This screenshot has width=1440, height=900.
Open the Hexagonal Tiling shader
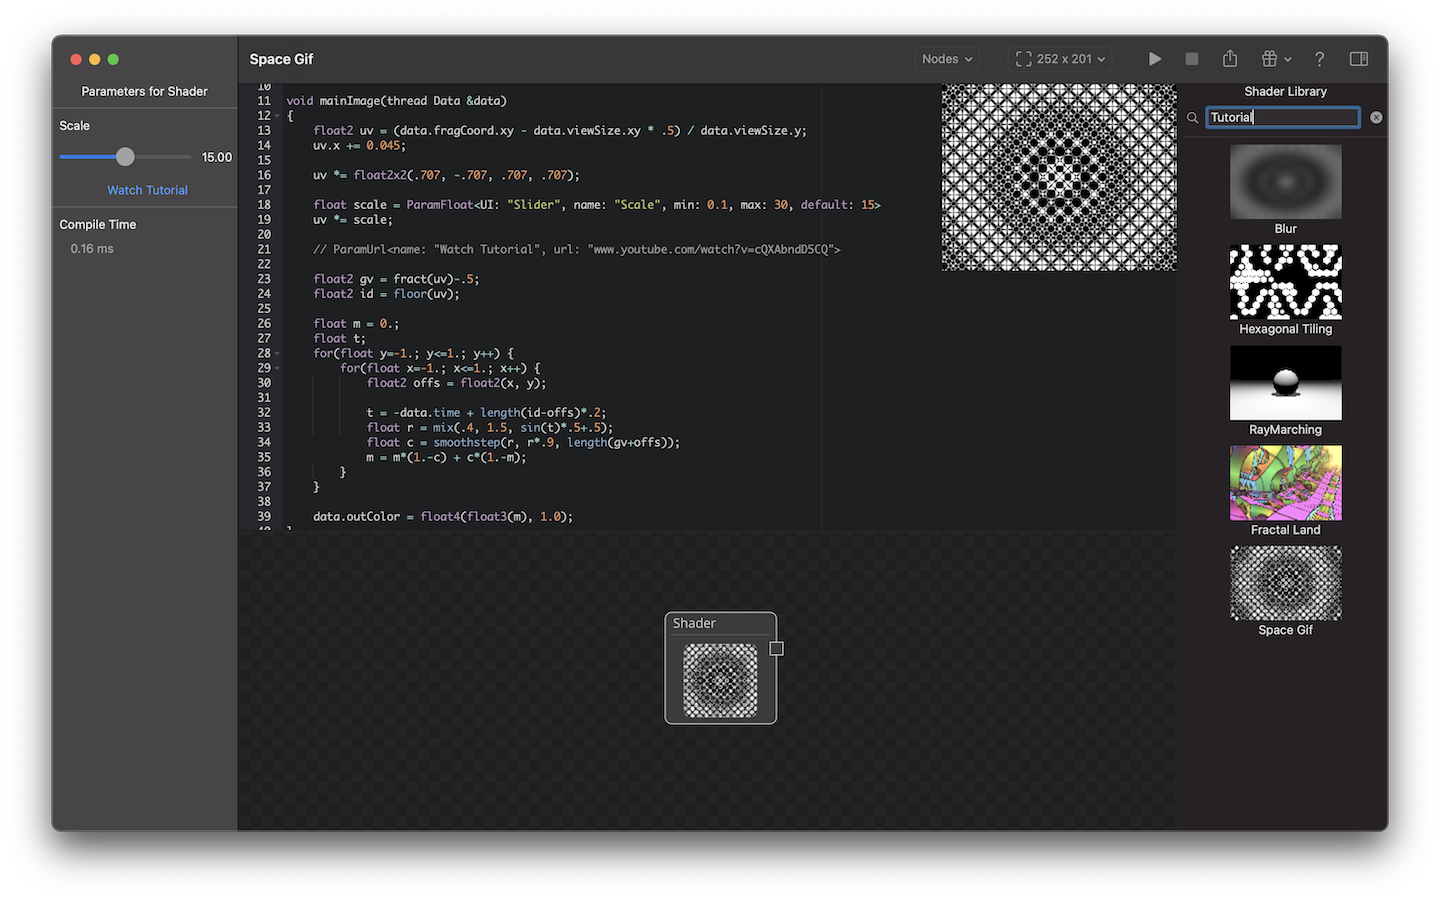click(1285, 282)
